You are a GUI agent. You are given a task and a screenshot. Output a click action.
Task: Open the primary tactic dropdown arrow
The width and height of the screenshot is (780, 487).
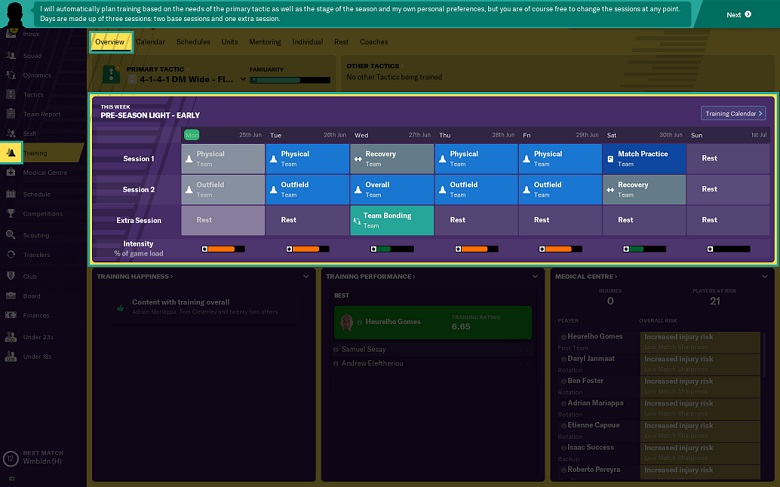(x=243, y=79)
